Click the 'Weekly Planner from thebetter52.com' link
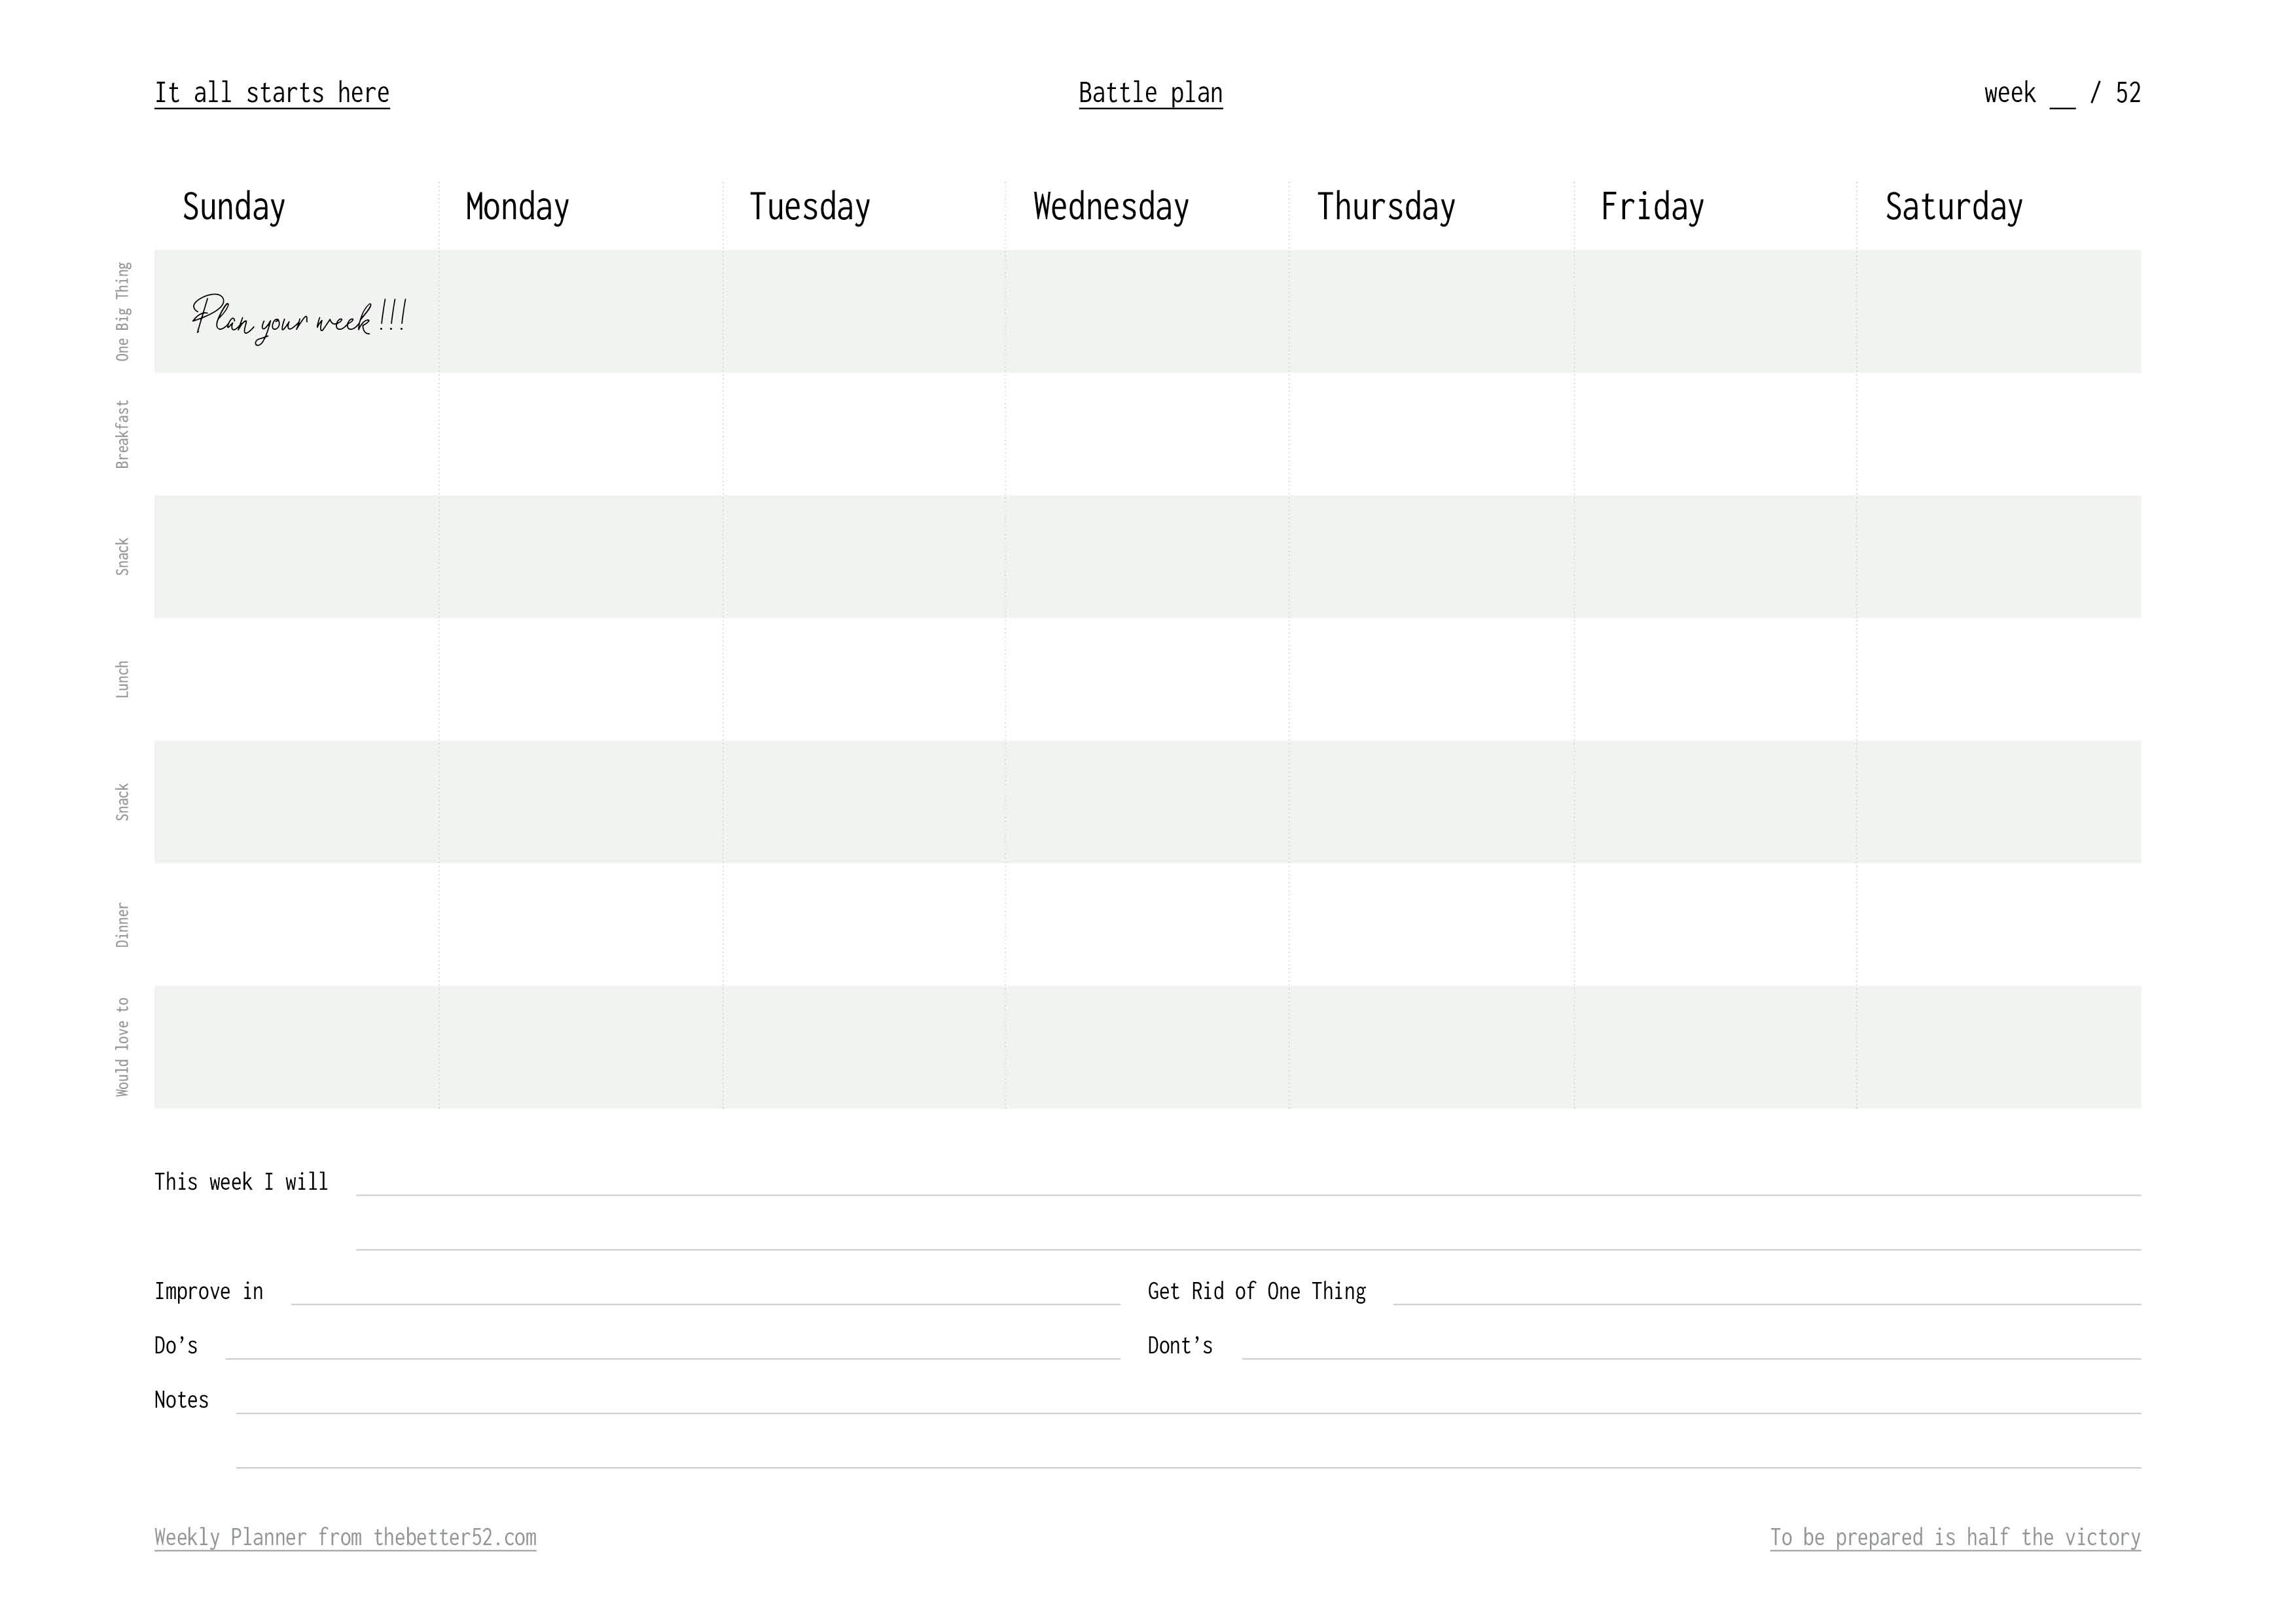Image resolution: width=2296 pixels, height=1623 pixels. (x=345, y=1537)
